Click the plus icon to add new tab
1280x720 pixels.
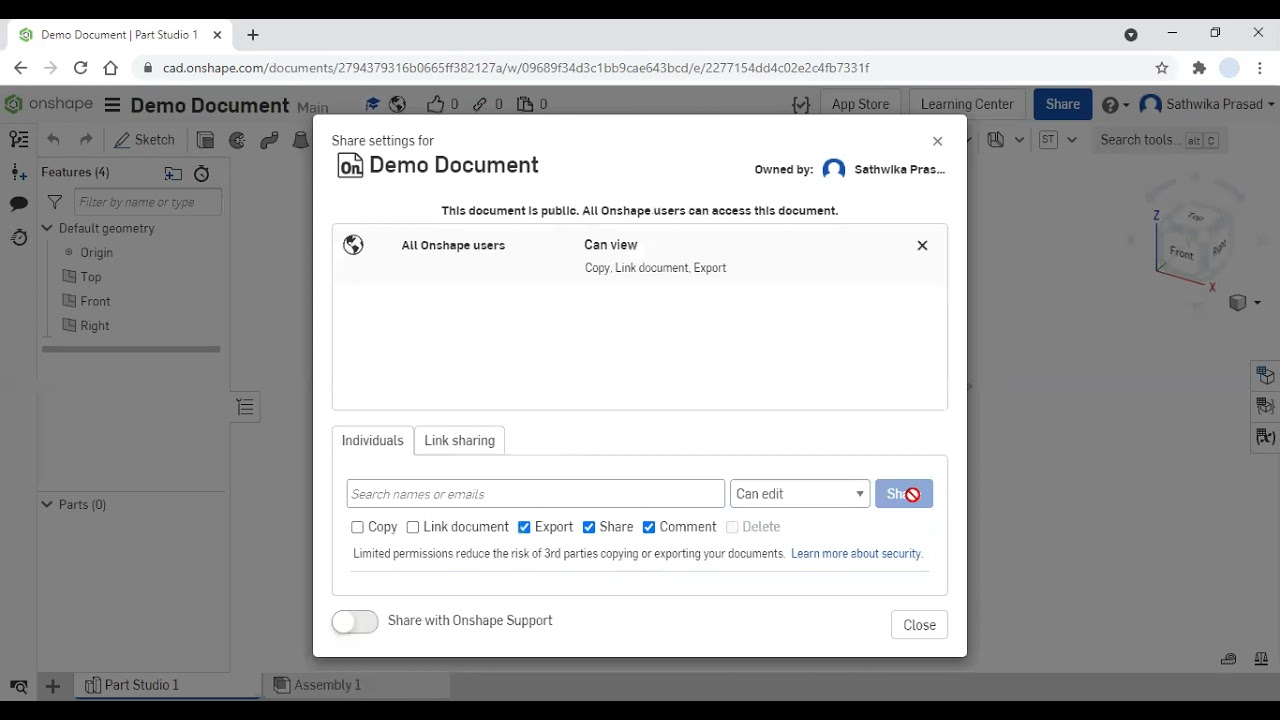(x=53, y=686)
